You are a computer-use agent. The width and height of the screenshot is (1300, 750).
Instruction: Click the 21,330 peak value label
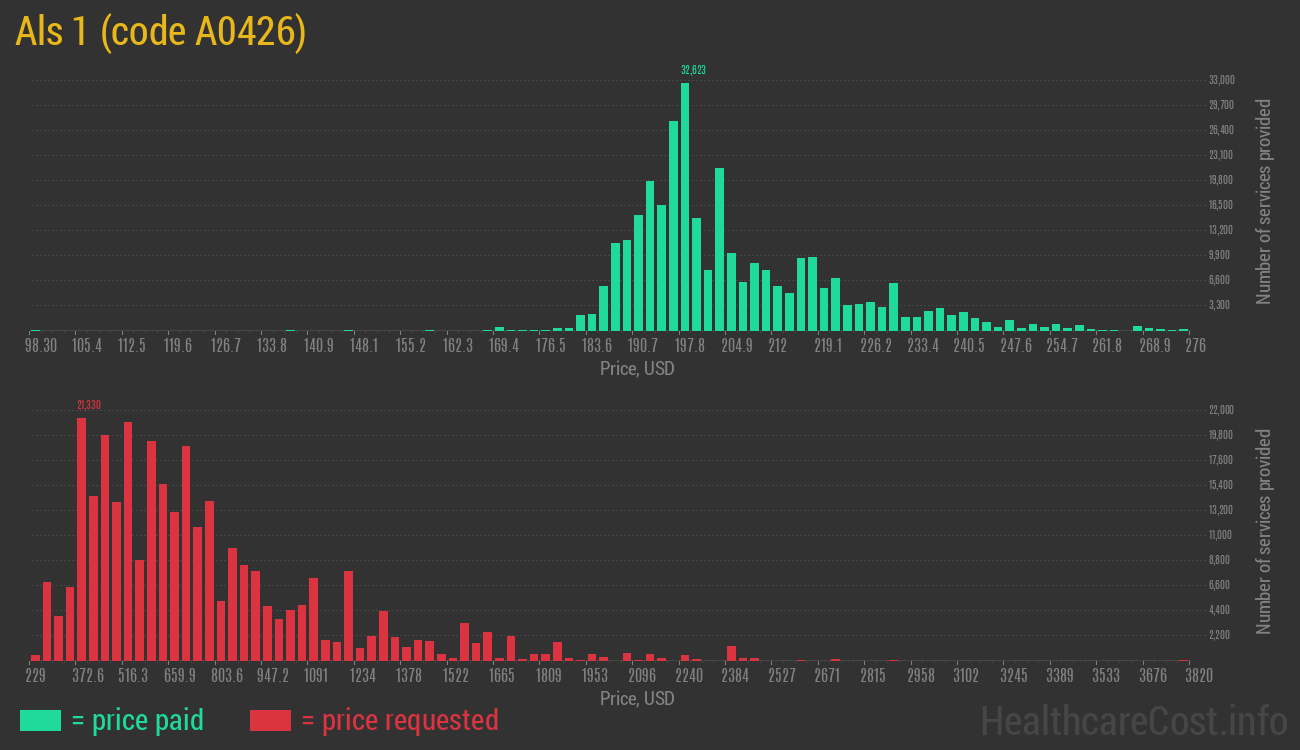(x=88, y=405)
